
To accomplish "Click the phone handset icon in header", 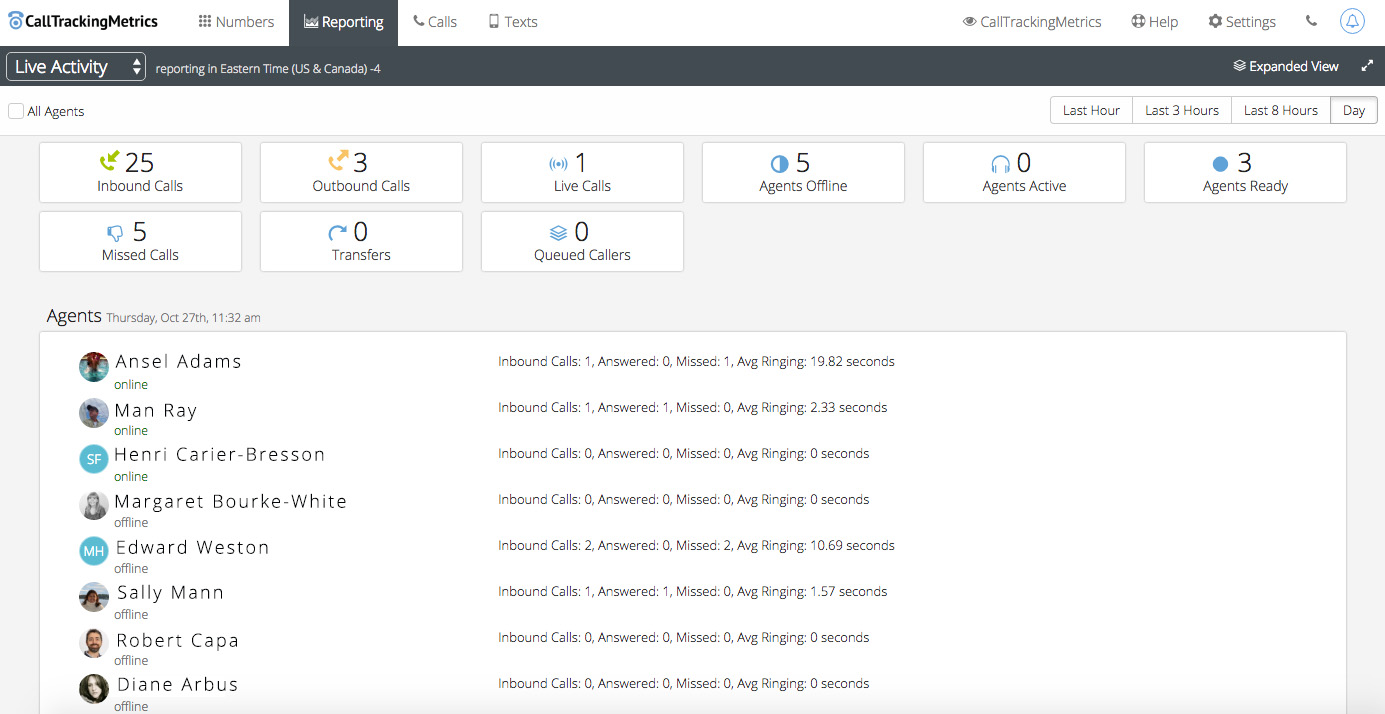I will pyautogui.click(x=1311, y=21).
